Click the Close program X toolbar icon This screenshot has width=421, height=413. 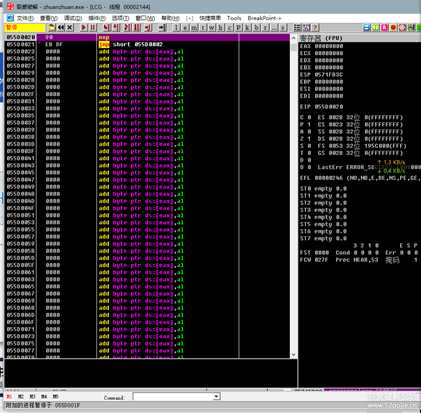(69, 28)
